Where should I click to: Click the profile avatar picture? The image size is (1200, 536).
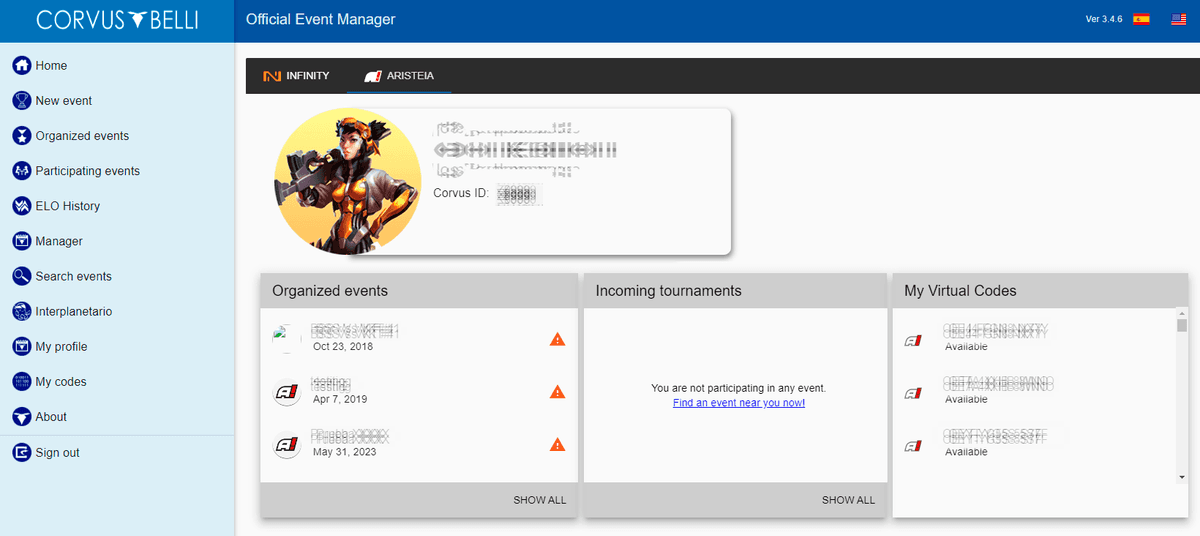point(347,180)
